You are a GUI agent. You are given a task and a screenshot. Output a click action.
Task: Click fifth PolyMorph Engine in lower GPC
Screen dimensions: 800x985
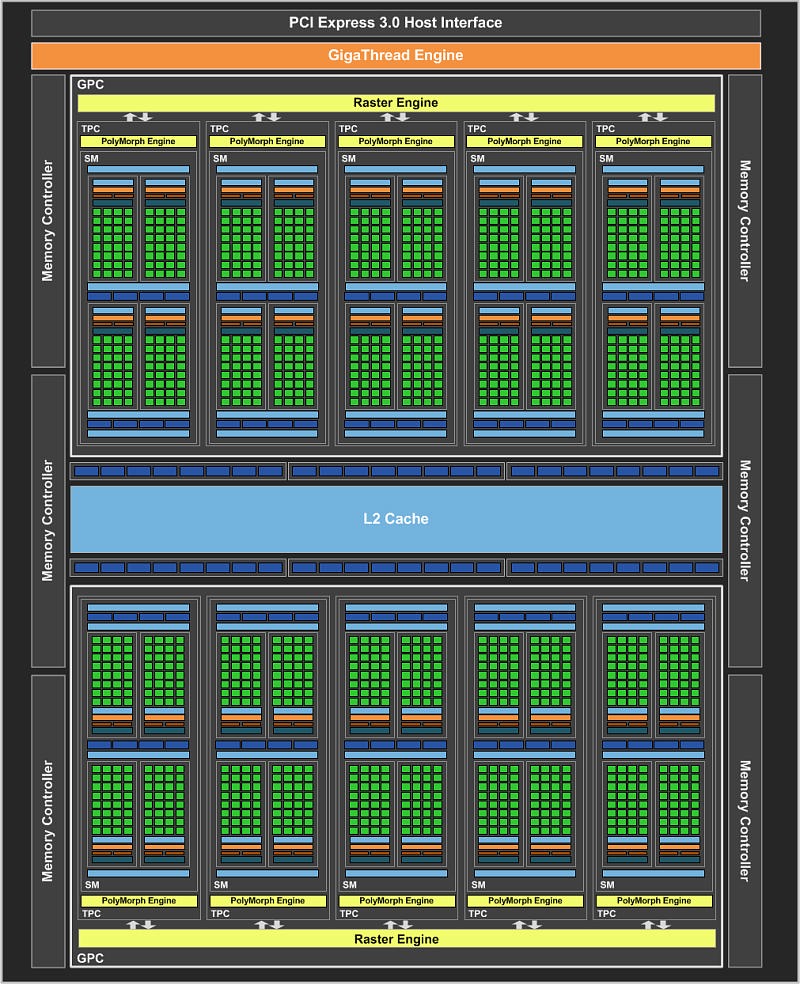(x=654, y=901)
